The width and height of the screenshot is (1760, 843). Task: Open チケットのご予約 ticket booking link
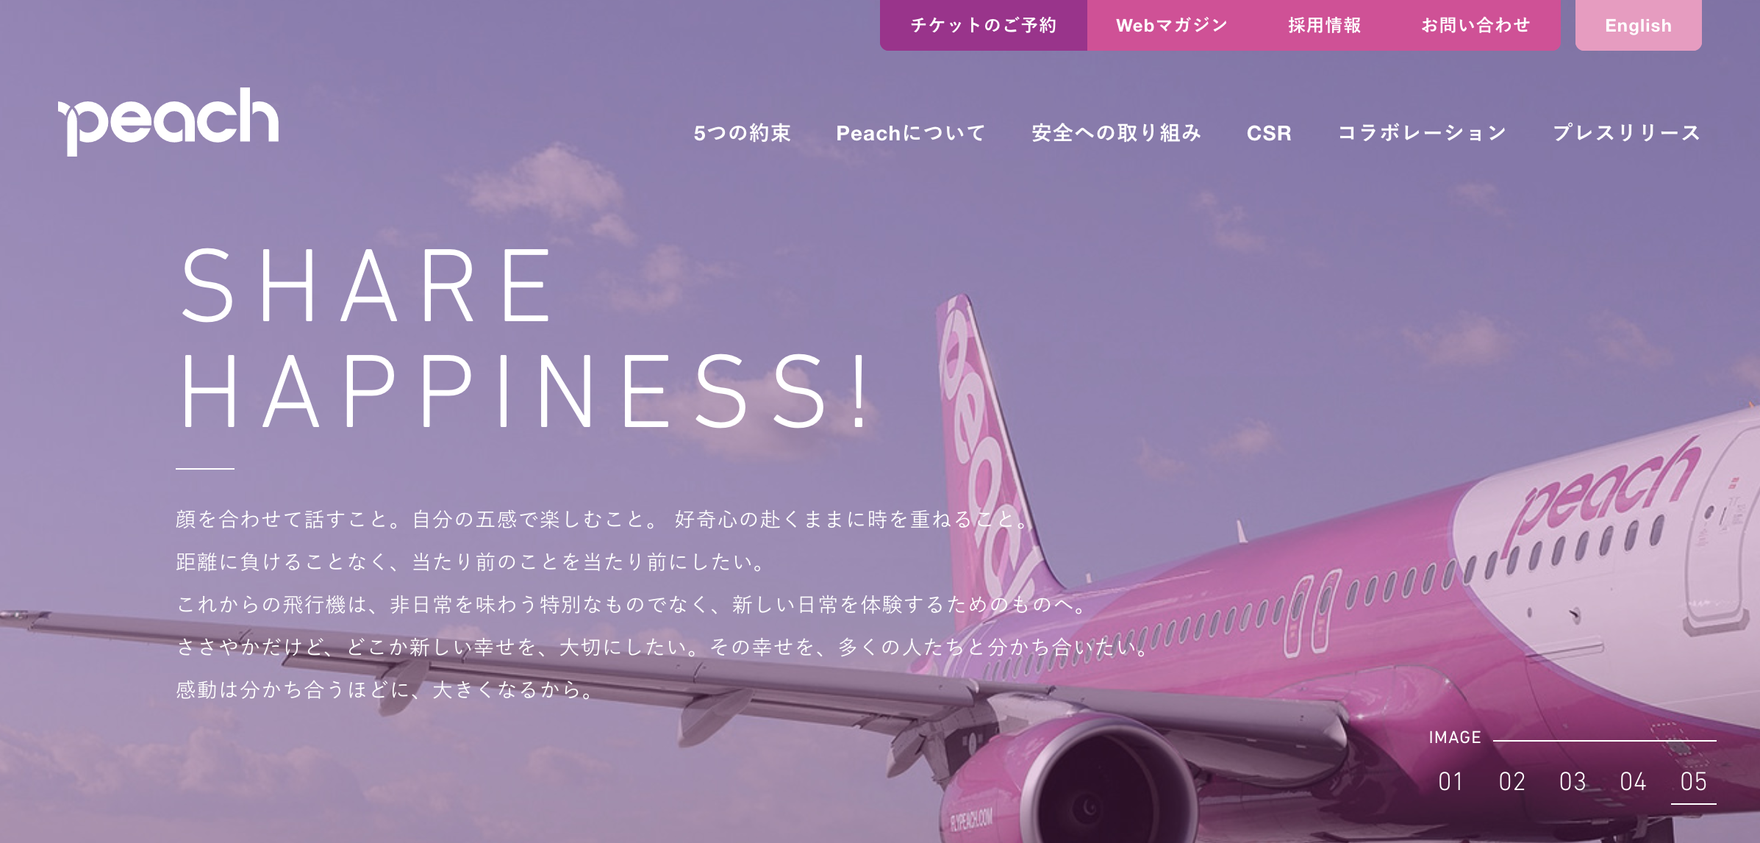[x=983, y=25]
